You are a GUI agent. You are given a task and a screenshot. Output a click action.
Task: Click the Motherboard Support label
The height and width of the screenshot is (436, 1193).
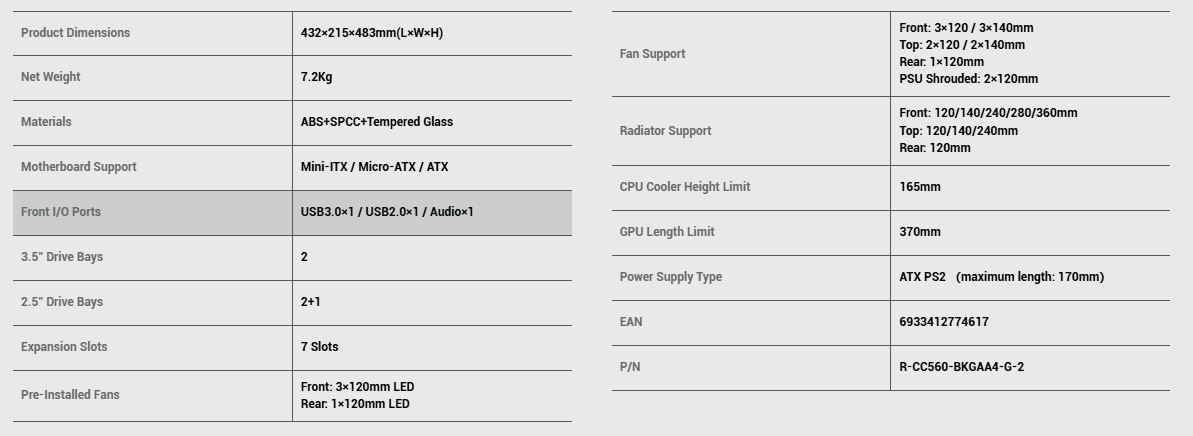(x=78, y=167)
